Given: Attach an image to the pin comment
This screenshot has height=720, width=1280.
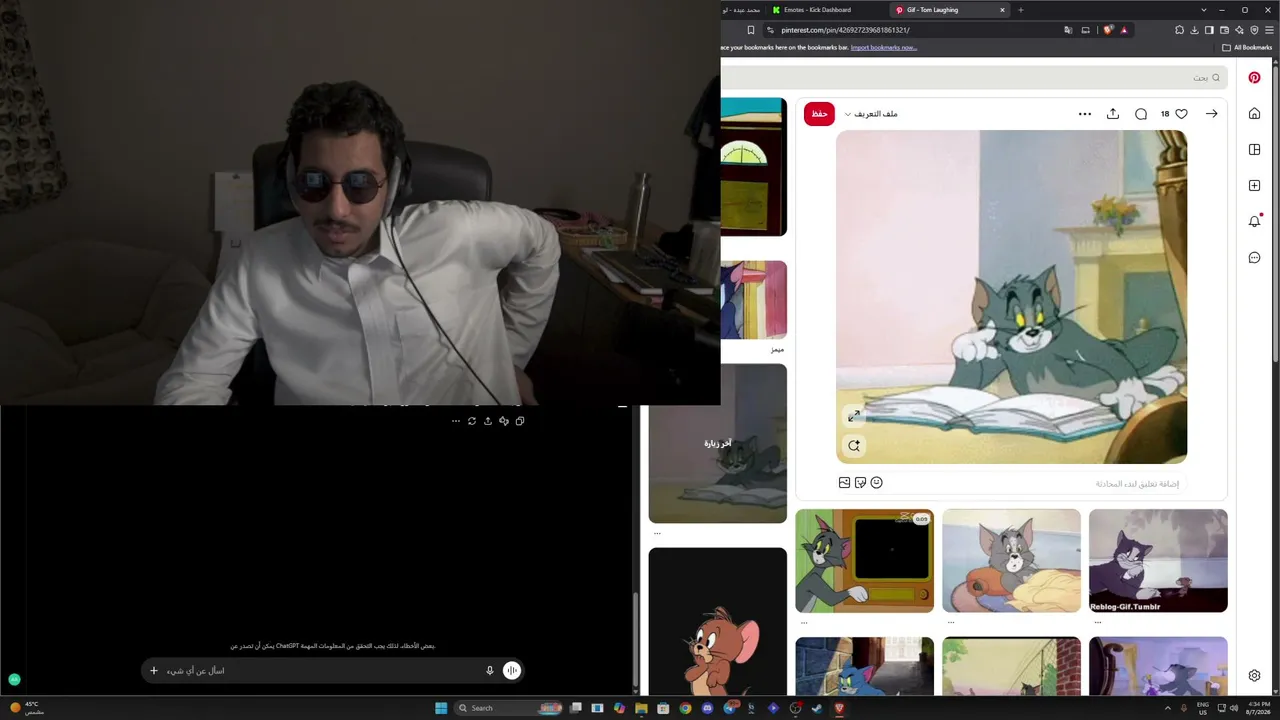Looking at the screenshot, I should (844, 483).
